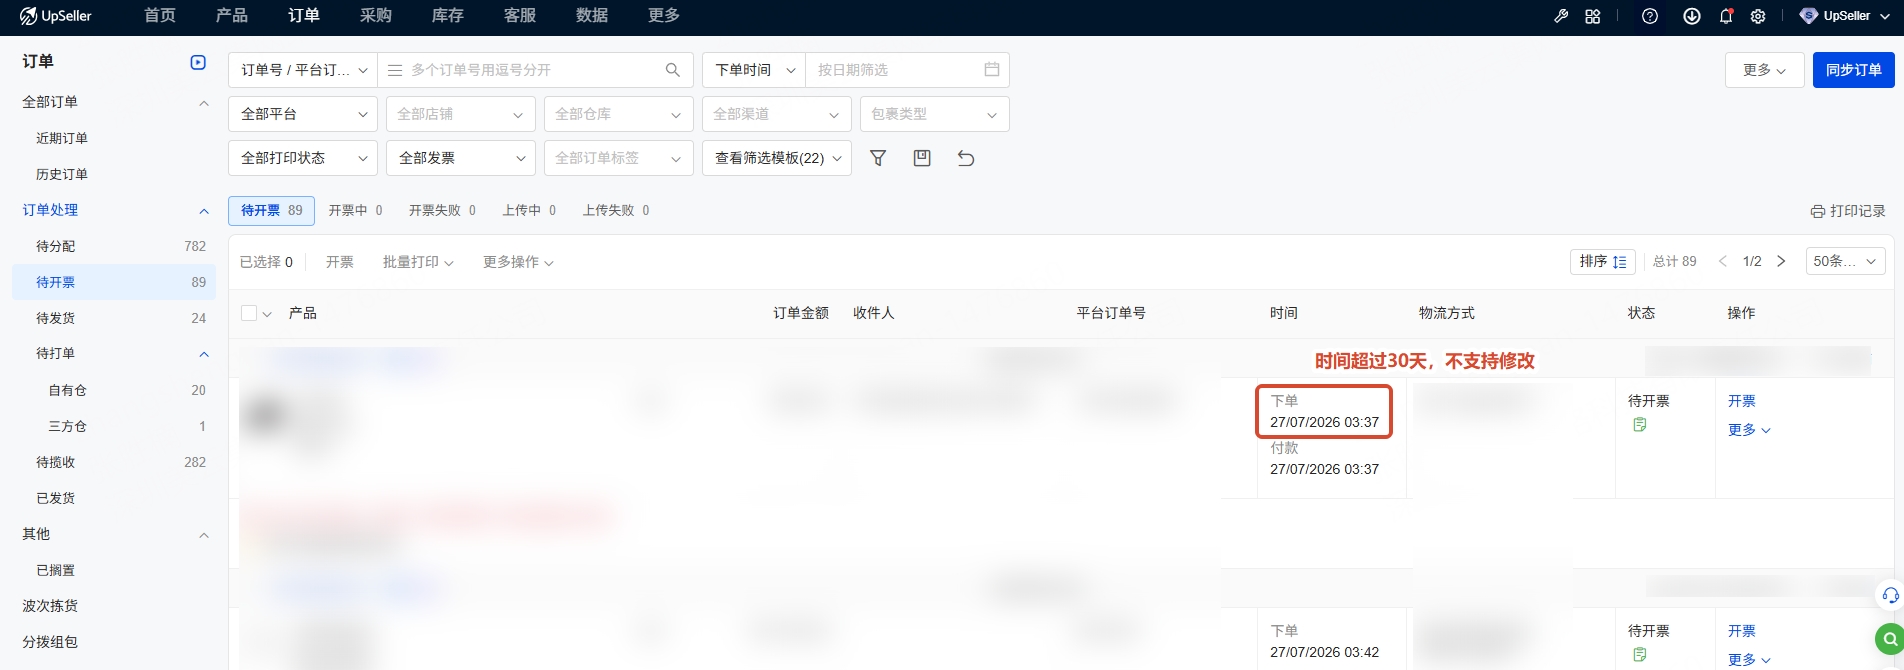
Task: Click the green note icon in 03:42 order row
Action: point(1640,655)
